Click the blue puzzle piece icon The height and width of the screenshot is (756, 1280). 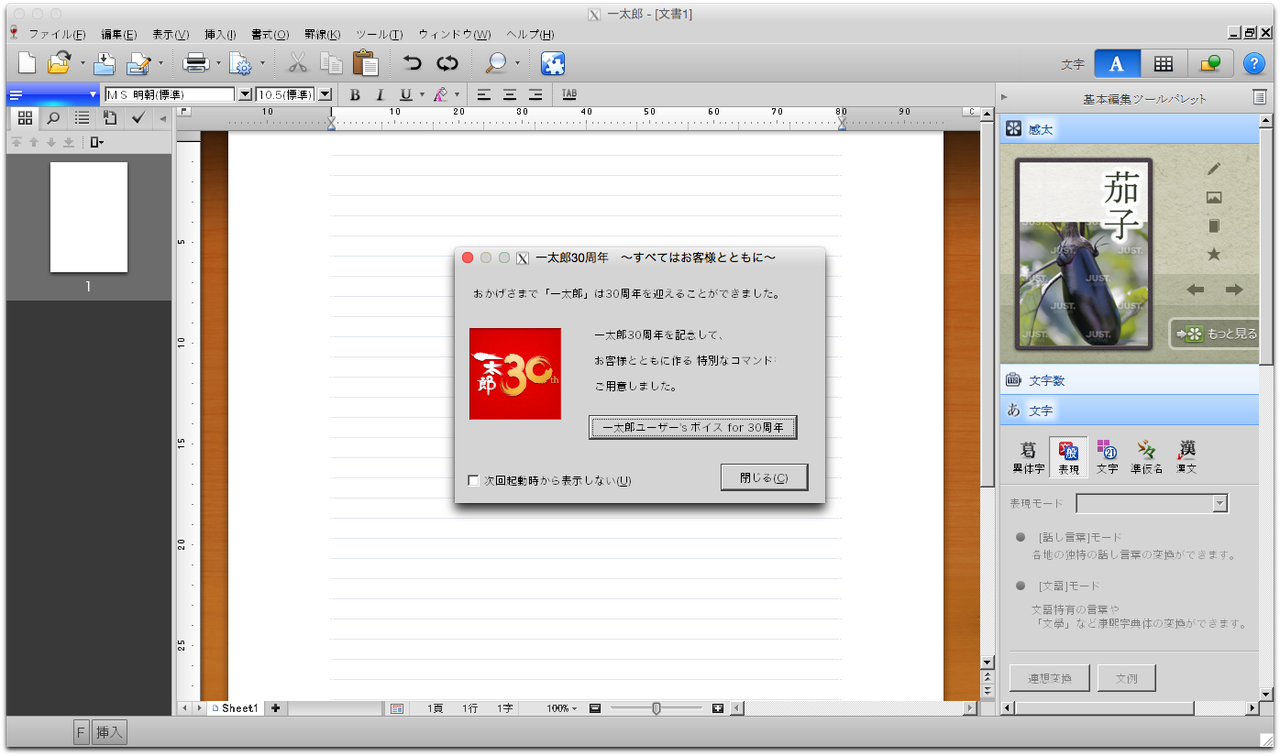(x=553, y=63)
